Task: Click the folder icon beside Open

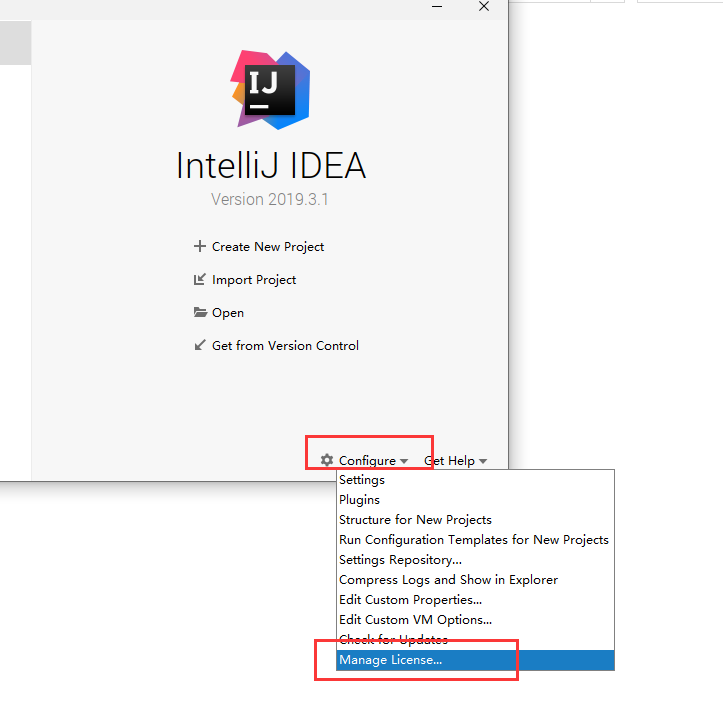Action: [x=200, y=312]
